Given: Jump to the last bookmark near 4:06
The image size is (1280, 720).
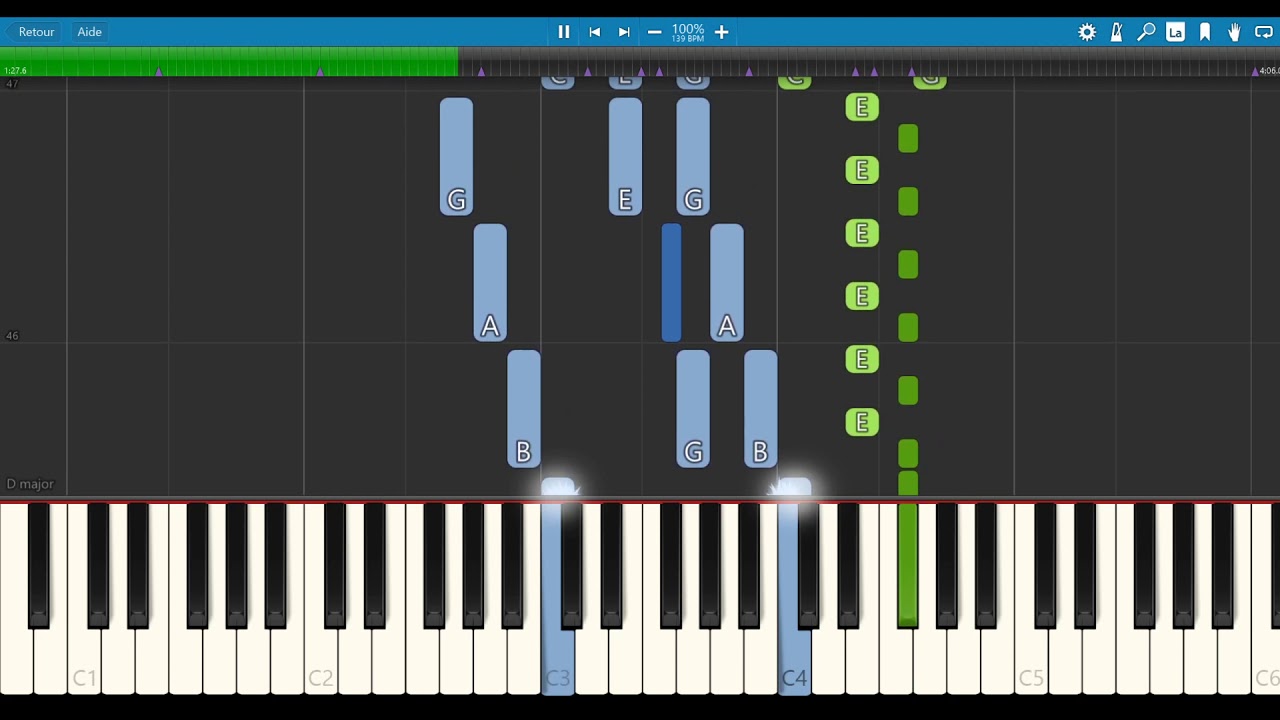Looking at the screenshot, I should (x=1255, y=71).
